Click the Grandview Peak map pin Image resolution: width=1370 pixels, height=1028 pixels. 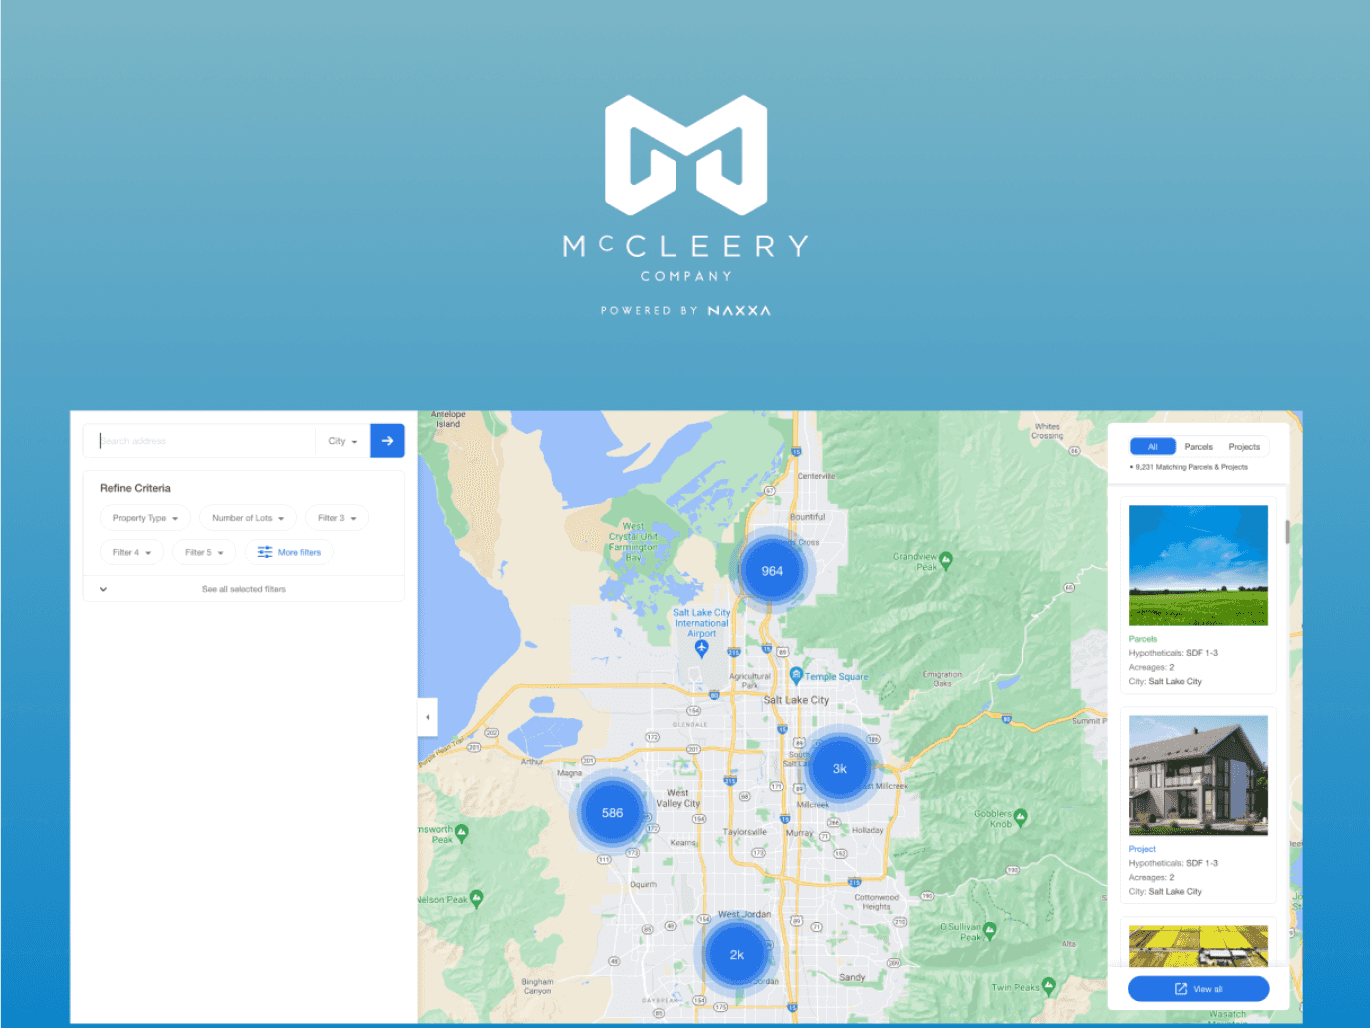point(946,560)
